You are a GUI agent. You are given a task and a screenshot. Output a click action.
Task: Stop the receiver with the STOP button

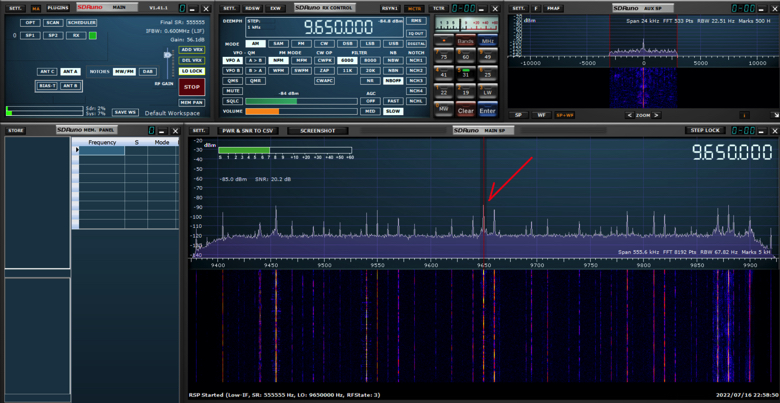(x=192, y=87)
